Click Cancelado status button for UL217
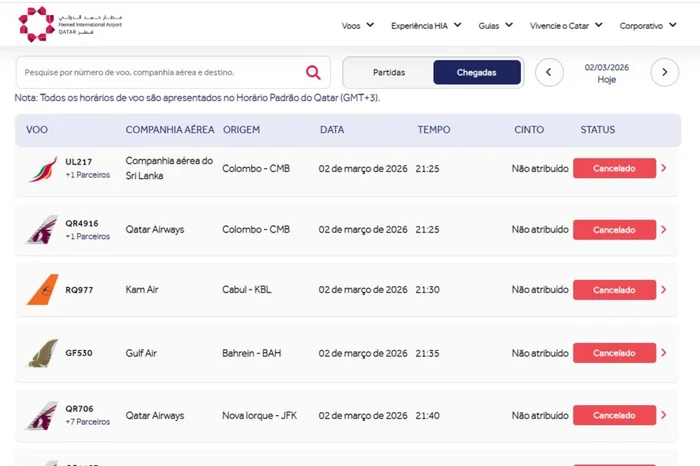 click(614, 169)
